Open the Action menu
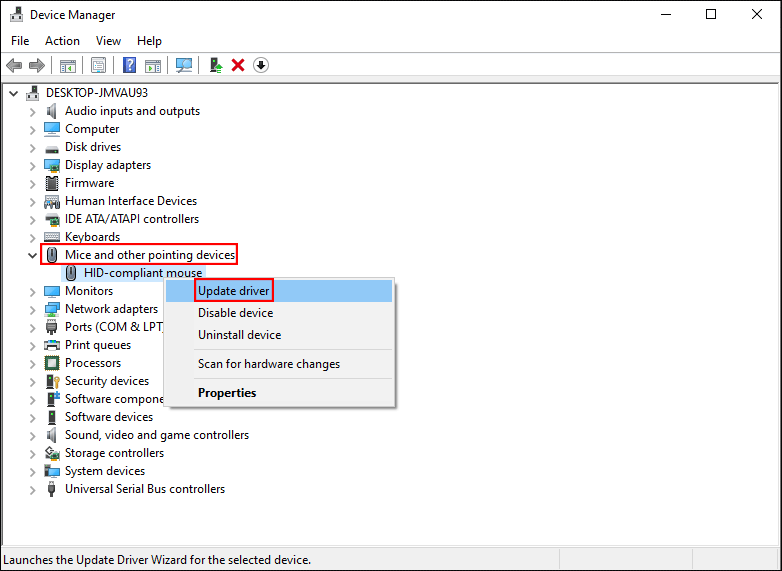 pos(62,41)
